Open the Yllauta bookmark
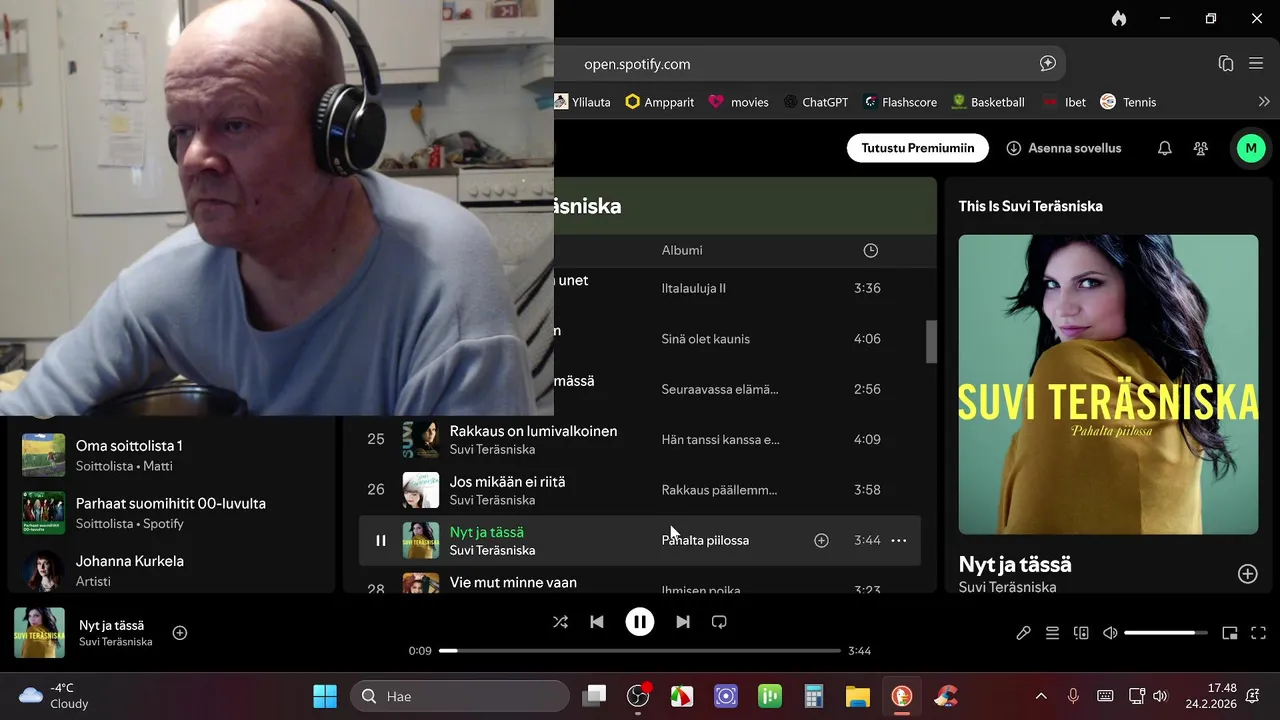Image resolution: width=1280 pixels, height=720 pixels. 583,102
